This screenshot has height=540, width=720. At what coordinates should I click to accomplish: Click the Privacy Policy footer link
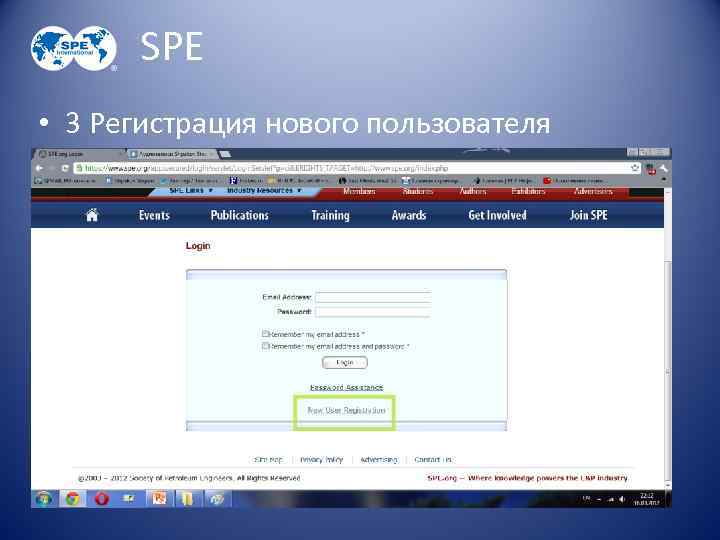pos(321,459)
